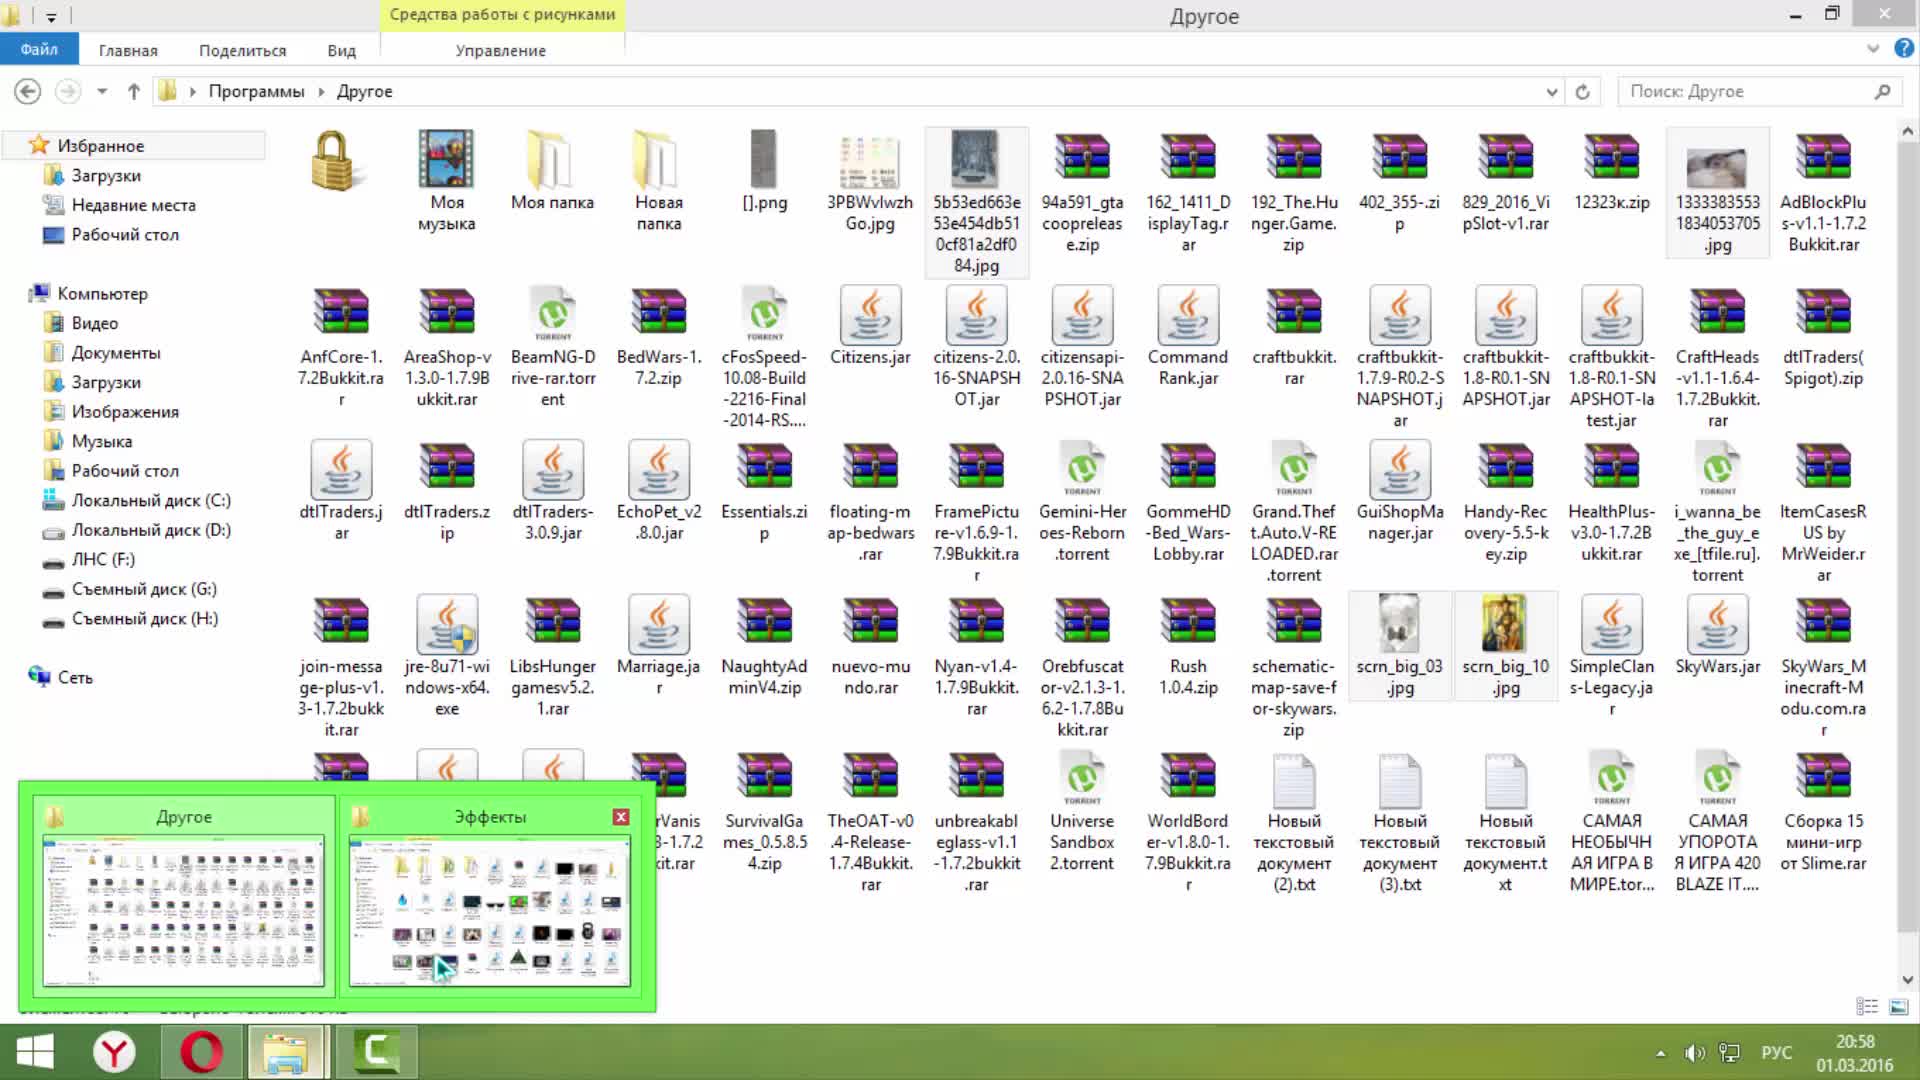Open Сеть in navigation pane

(75, 678)
